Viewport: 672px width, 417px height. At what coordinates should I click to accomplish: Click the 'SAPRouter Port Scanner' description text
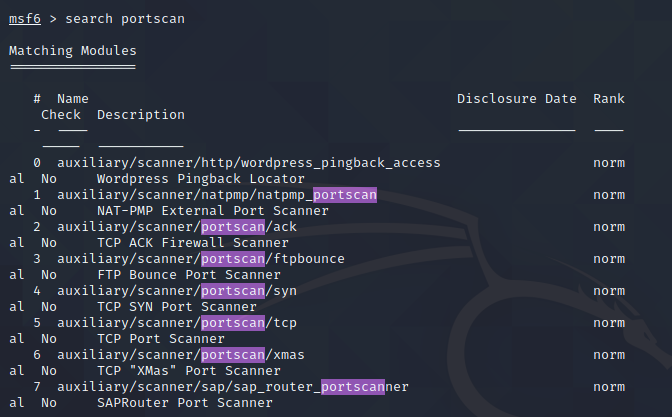[x=185, y=403]
